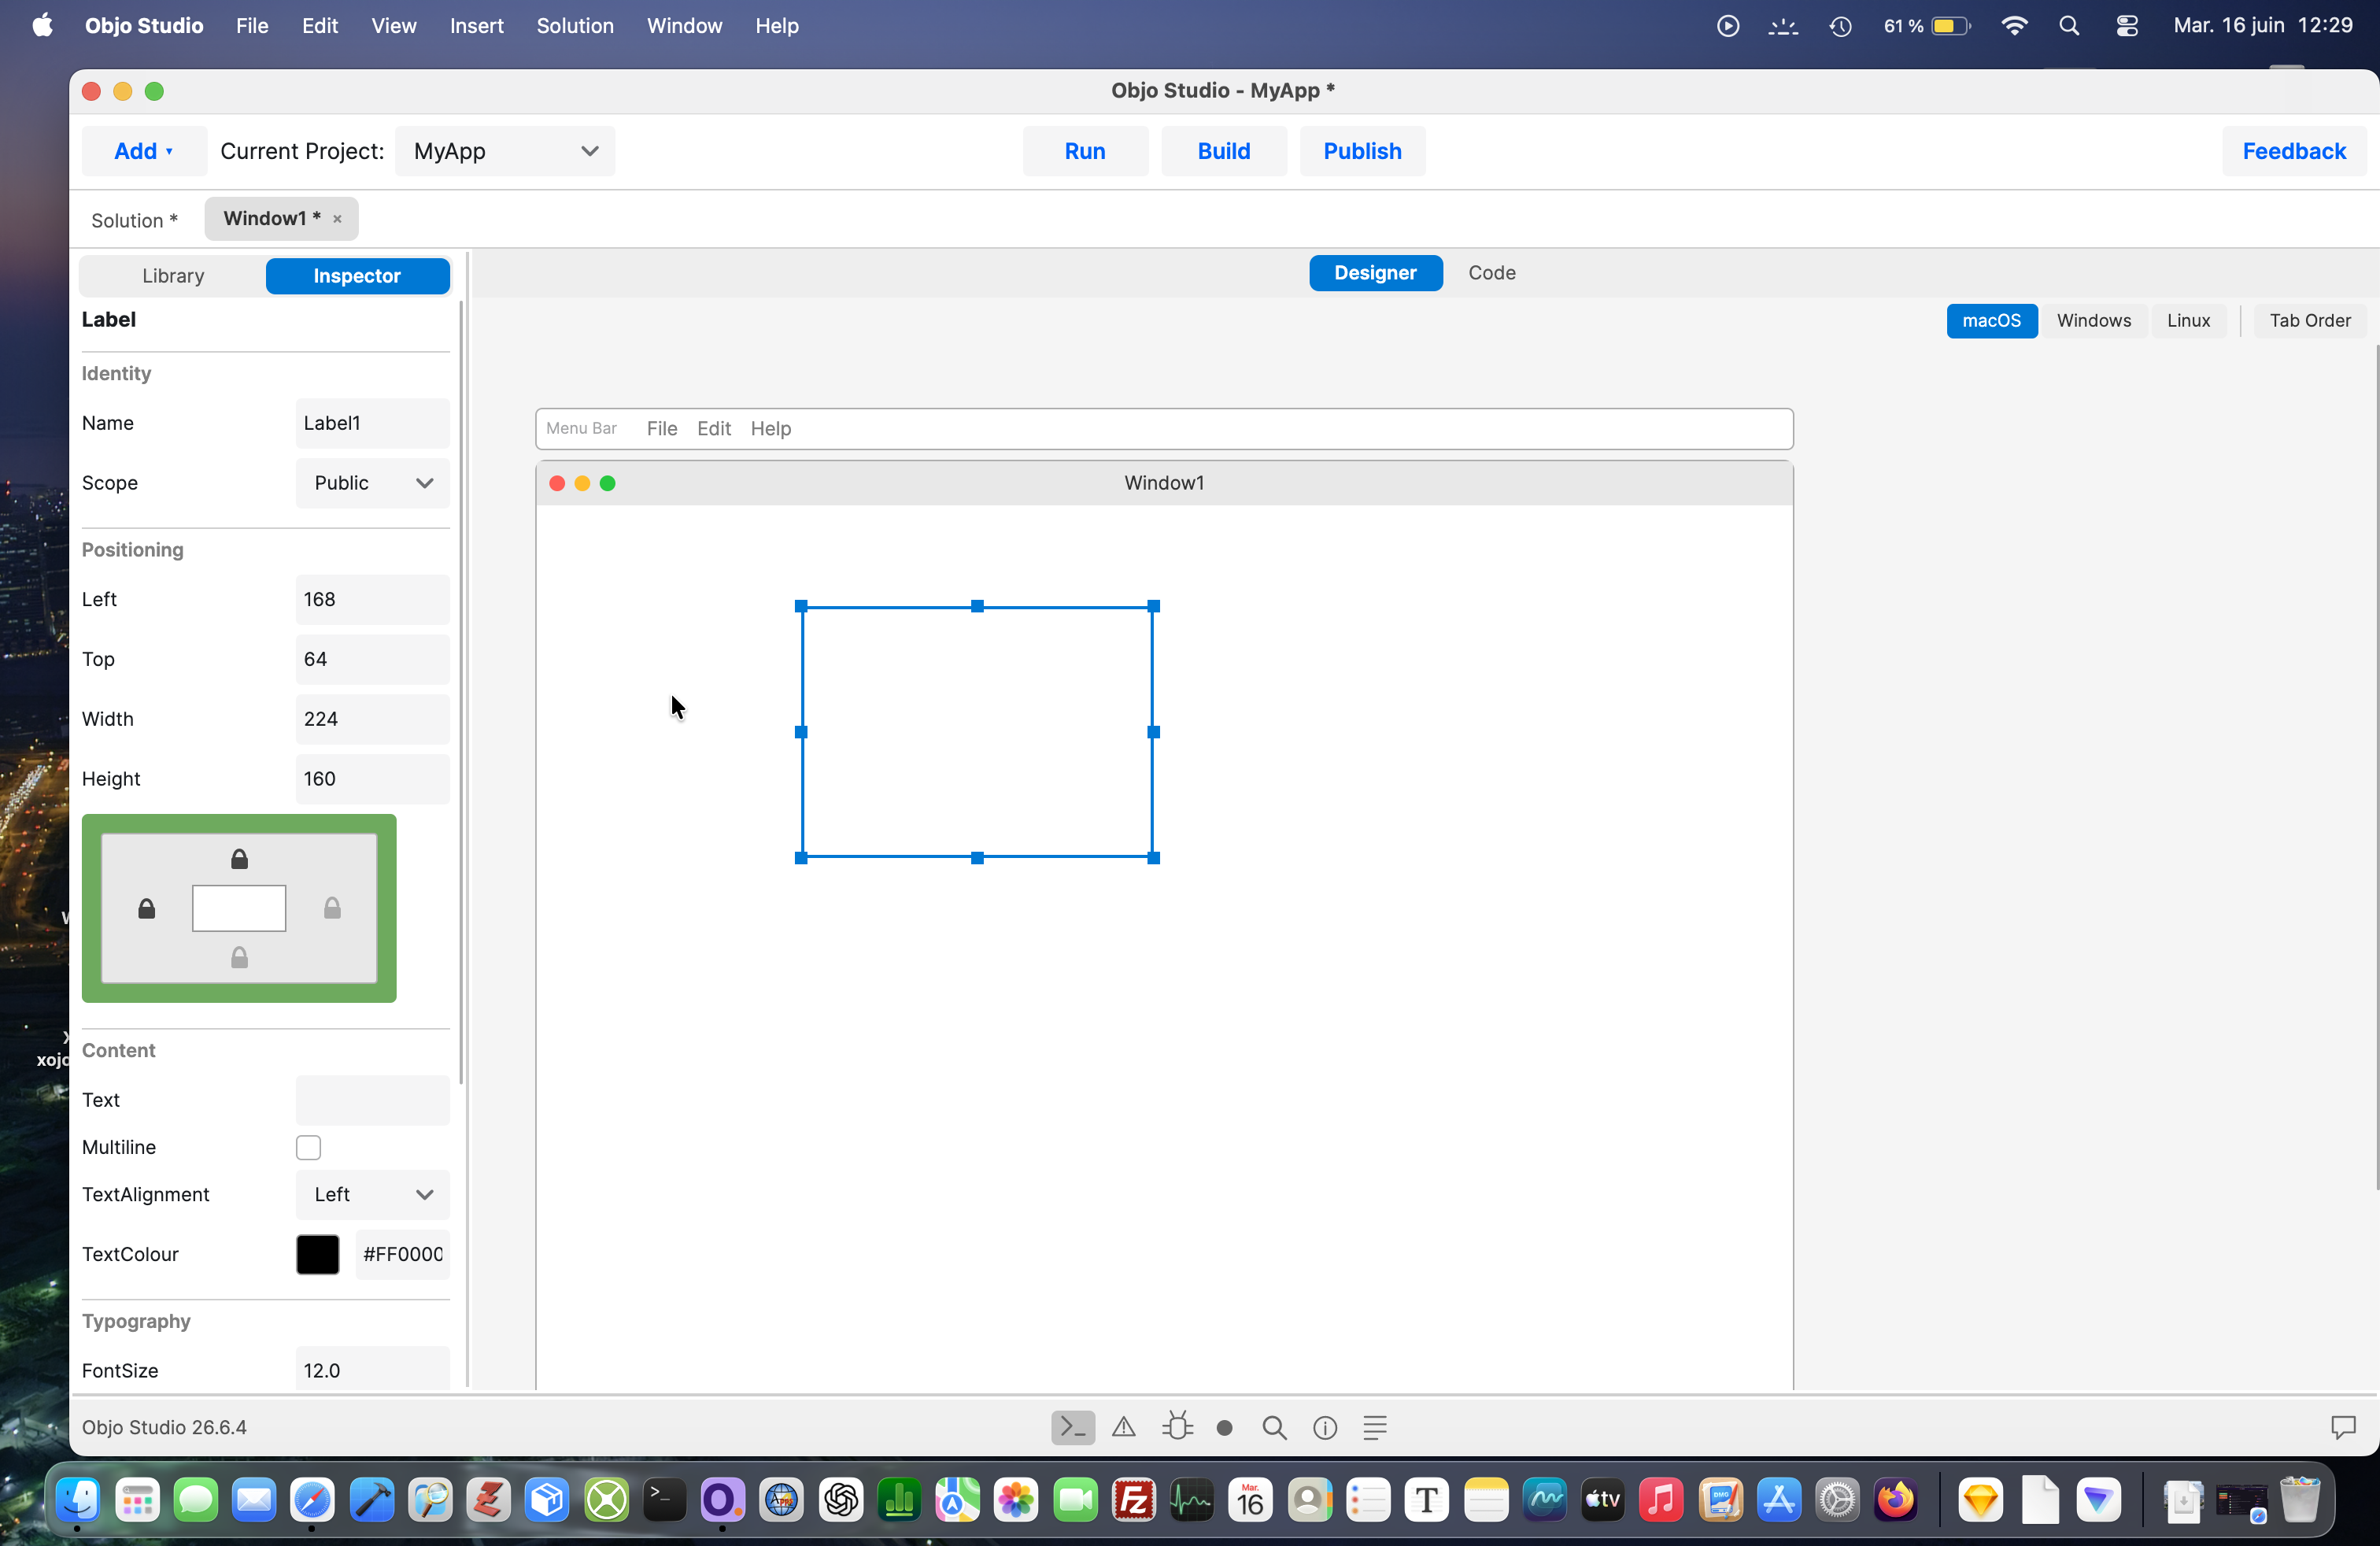Open Sketch from the Dock
The width and height of the screenshot is (2380, 1546).
(1980, 1500)
